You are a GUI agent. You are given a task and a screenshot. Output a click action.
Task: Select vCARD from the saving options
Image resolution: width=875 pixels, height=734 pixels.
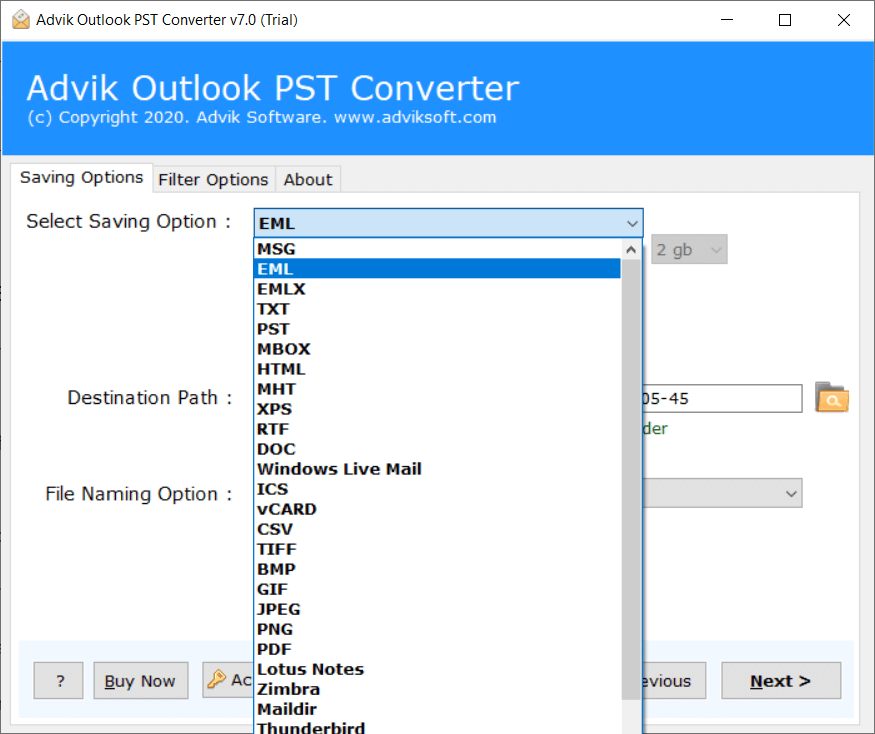[438, 510]
